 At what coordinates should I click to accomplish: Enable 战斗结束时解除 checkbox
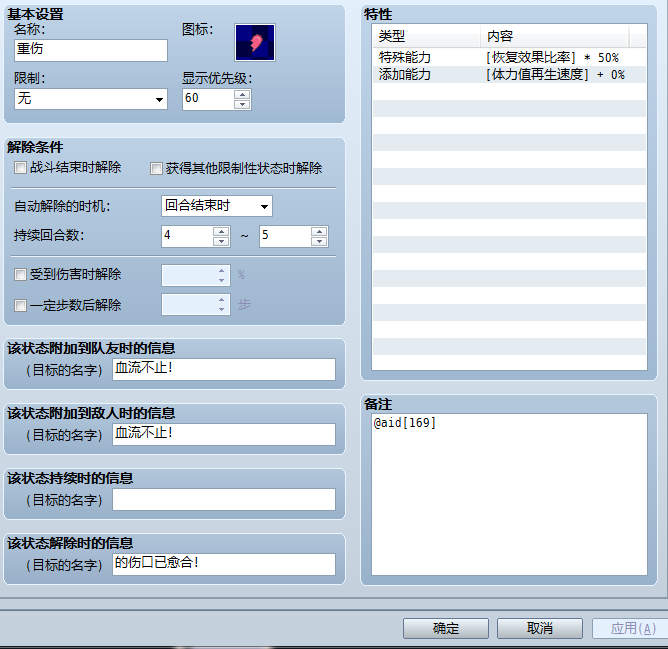pos(20,167)
